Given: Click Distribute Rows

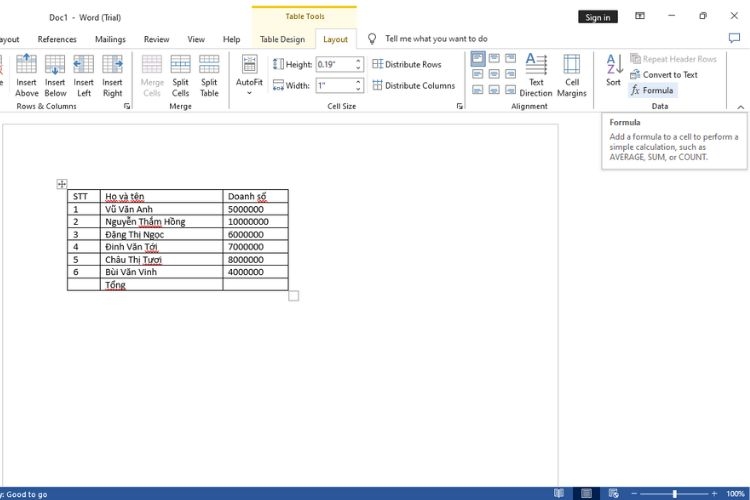Looking at the screenshot, I should pos(407,64).
